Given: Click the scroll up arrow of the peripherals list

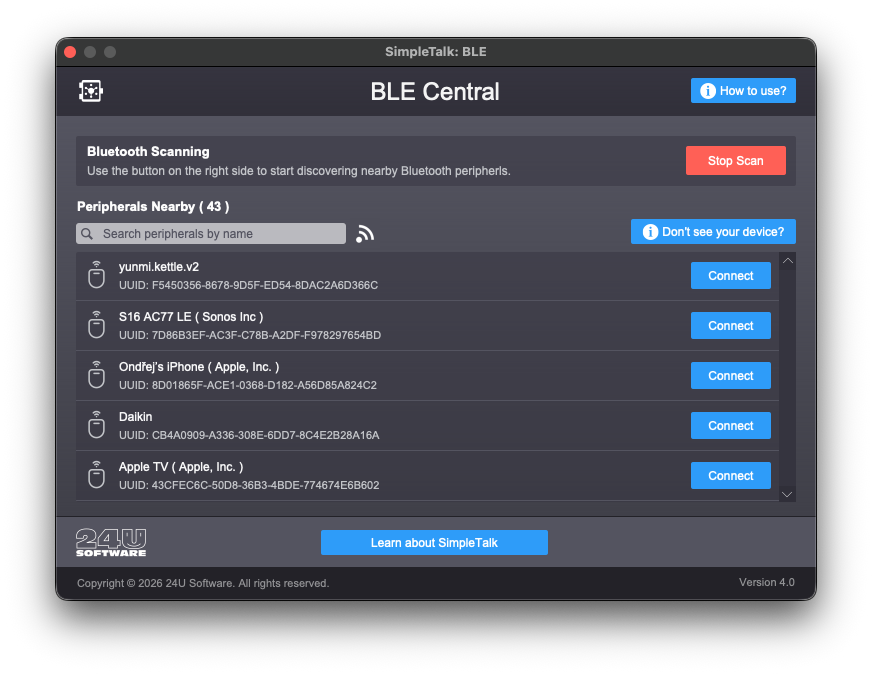Looking at the screenshot, I should 787,261.
